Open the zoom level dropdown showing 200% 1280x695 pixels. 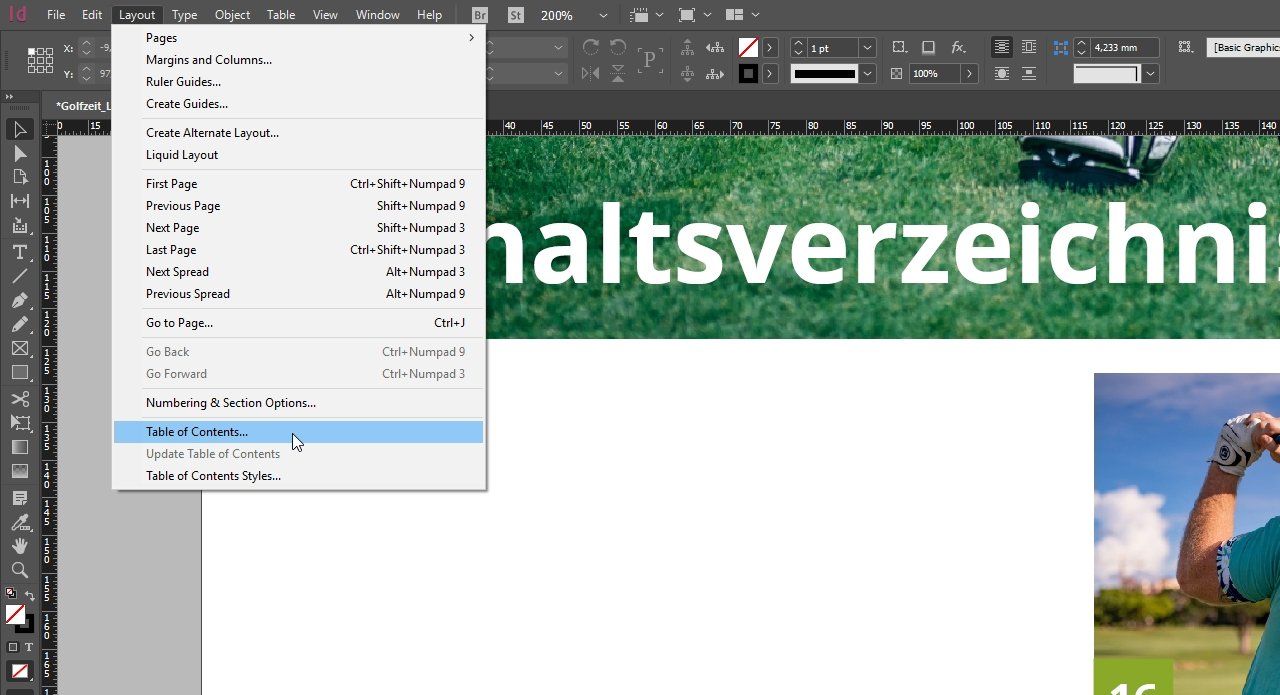603,15
